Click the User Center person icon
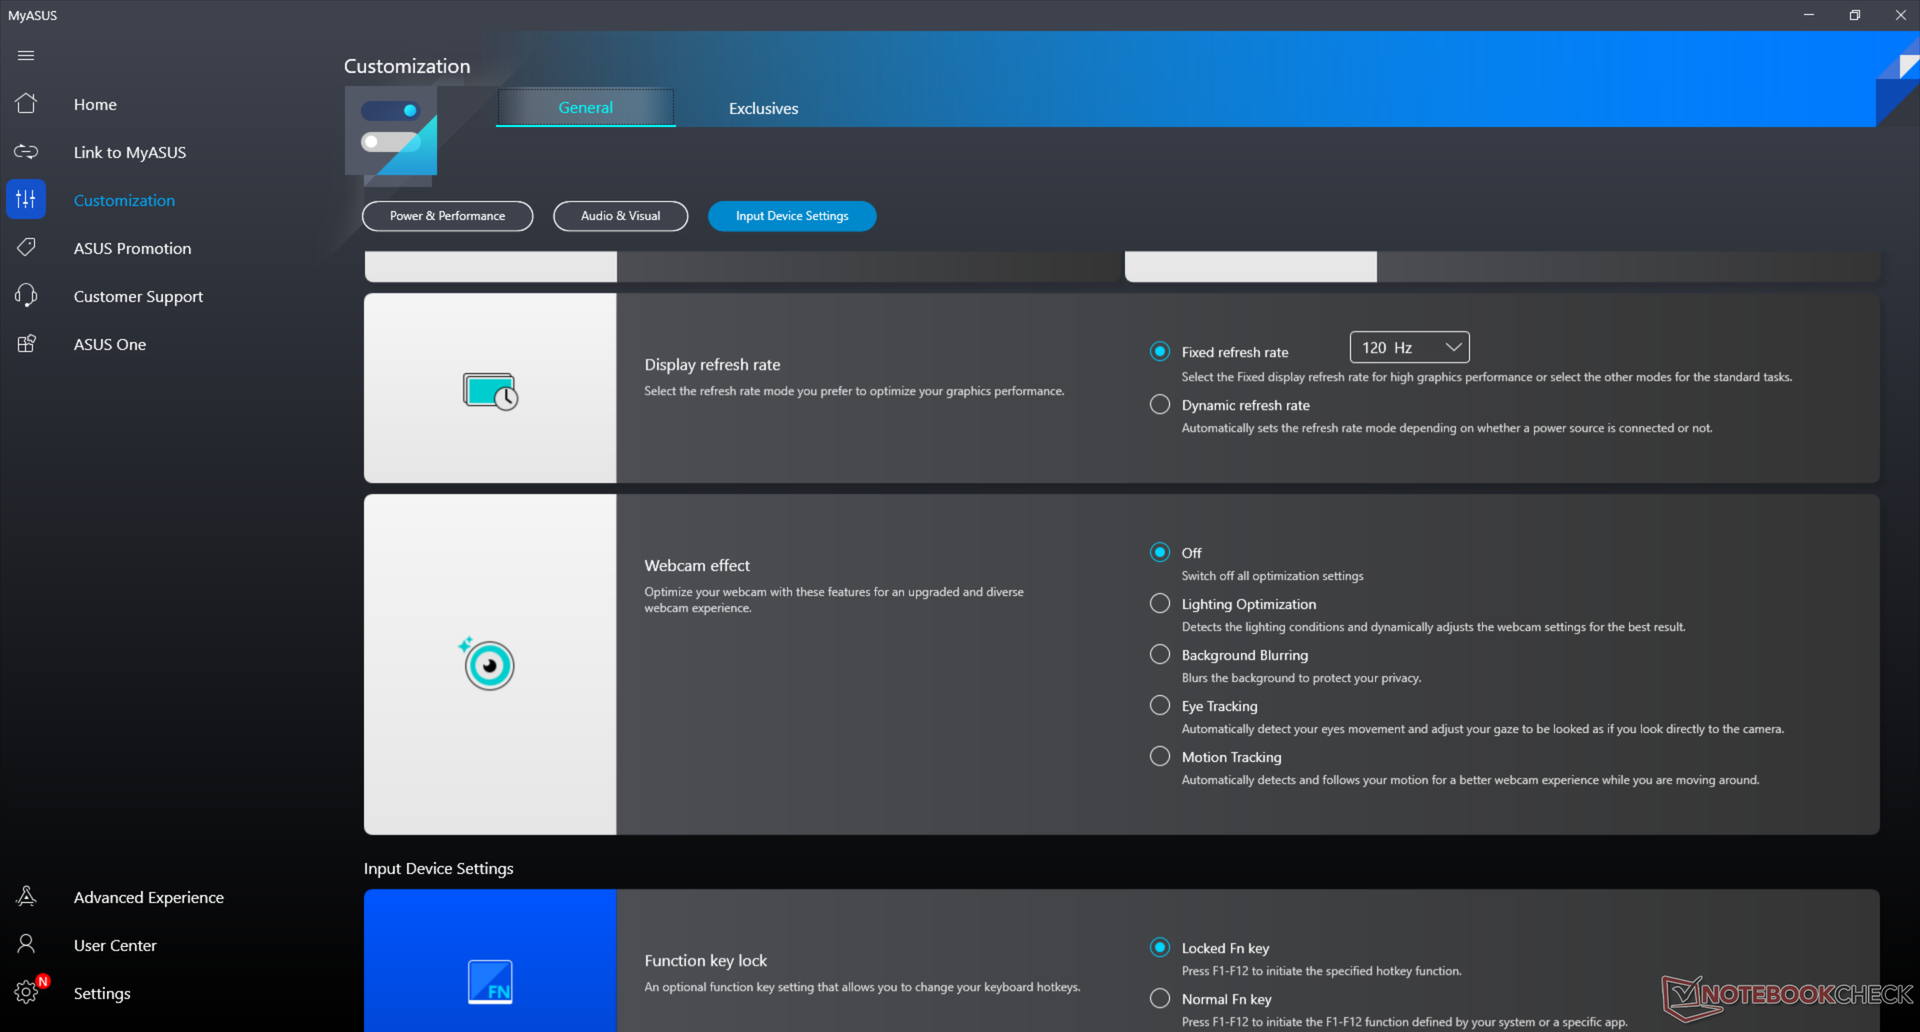Screen dimensions: 1920x1032 tap(26, 945)
